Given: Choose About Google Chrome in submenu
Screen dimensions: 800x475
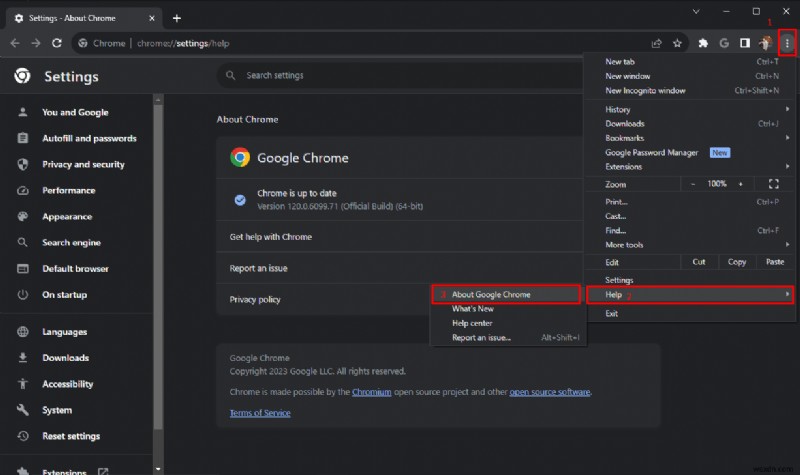Looking at the screenshot, I should tap(506, 294).
